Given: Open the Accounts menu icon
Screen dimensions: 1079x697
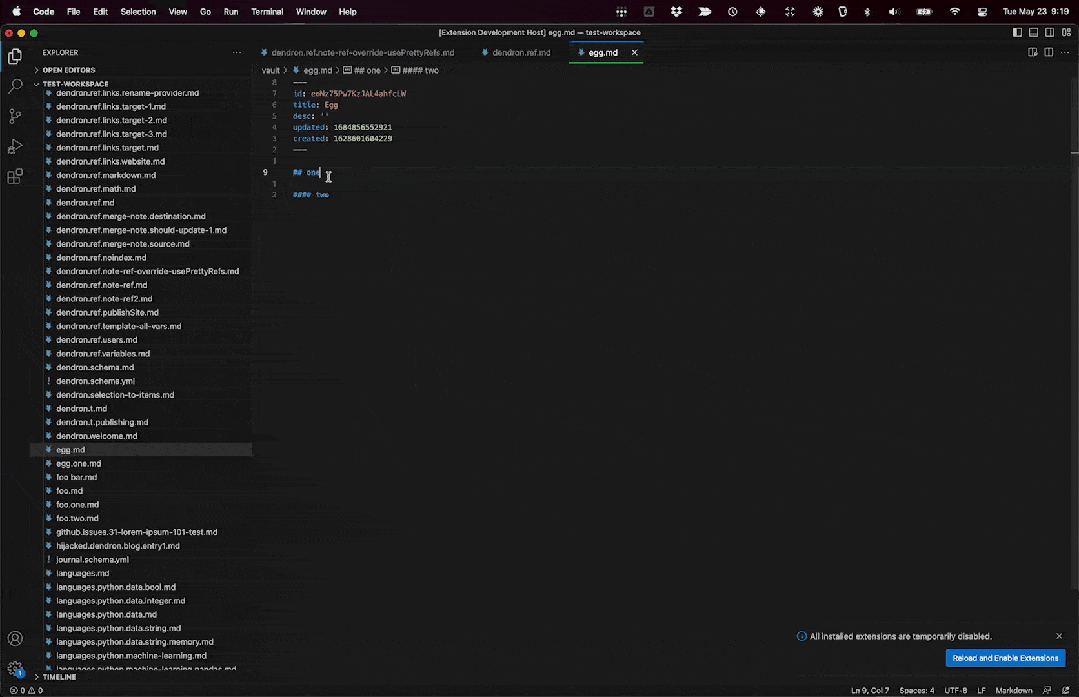Looking at the screenshot, I should (x=15, y=638).
